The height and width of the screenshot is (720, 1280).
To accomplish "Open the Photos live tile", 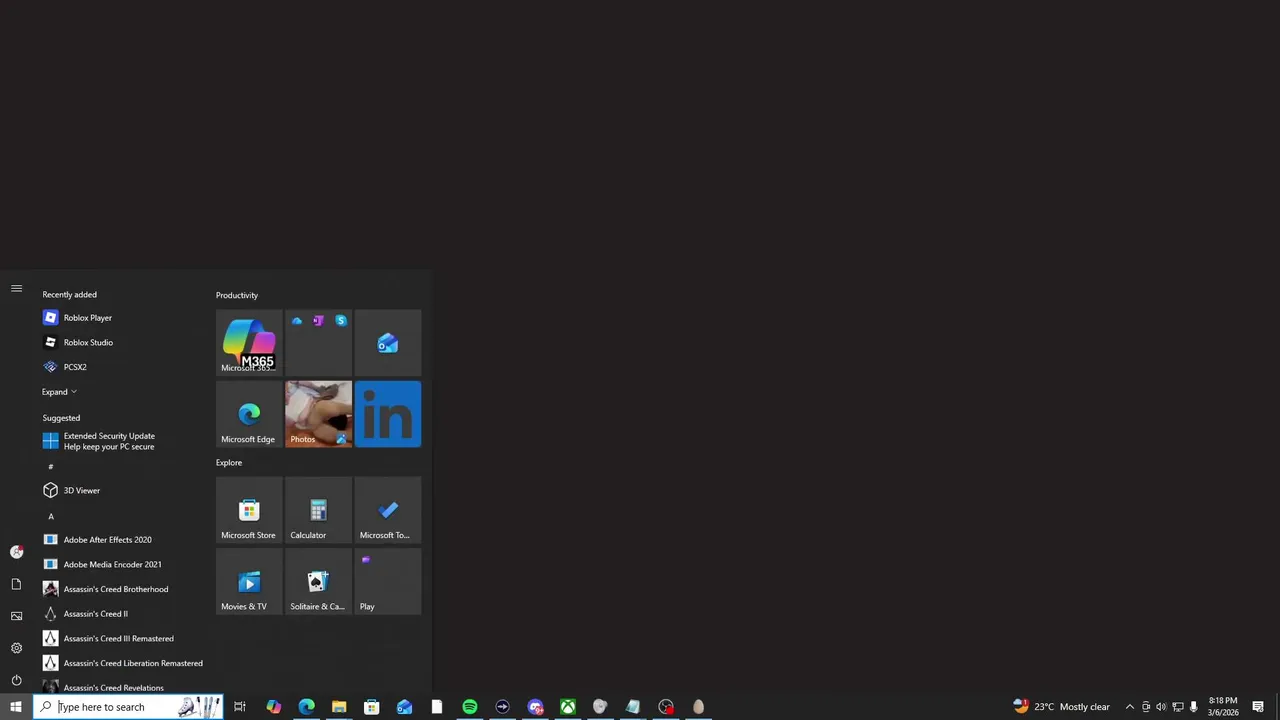I will tap(318, 414).
